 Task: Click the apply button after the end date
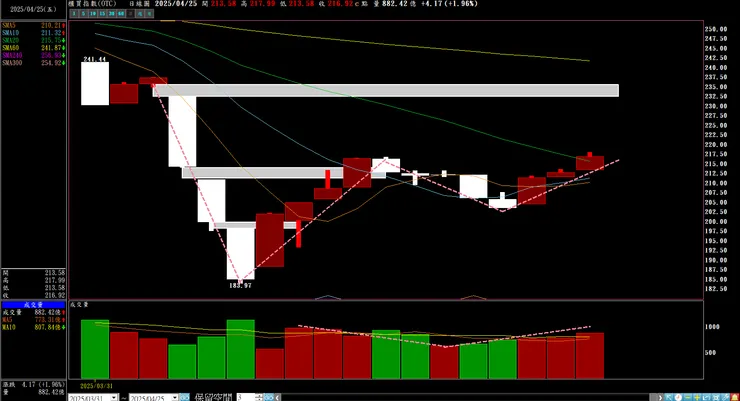click(x=185, y=397)
